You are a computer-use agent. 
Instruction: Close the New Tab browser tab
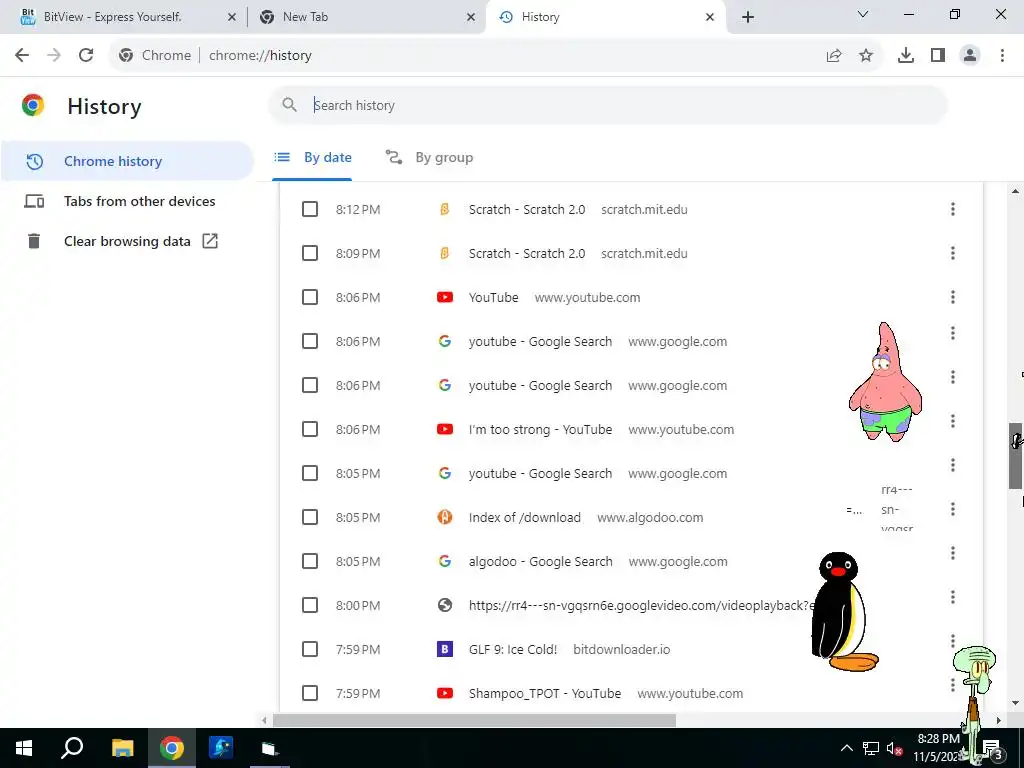471,17
